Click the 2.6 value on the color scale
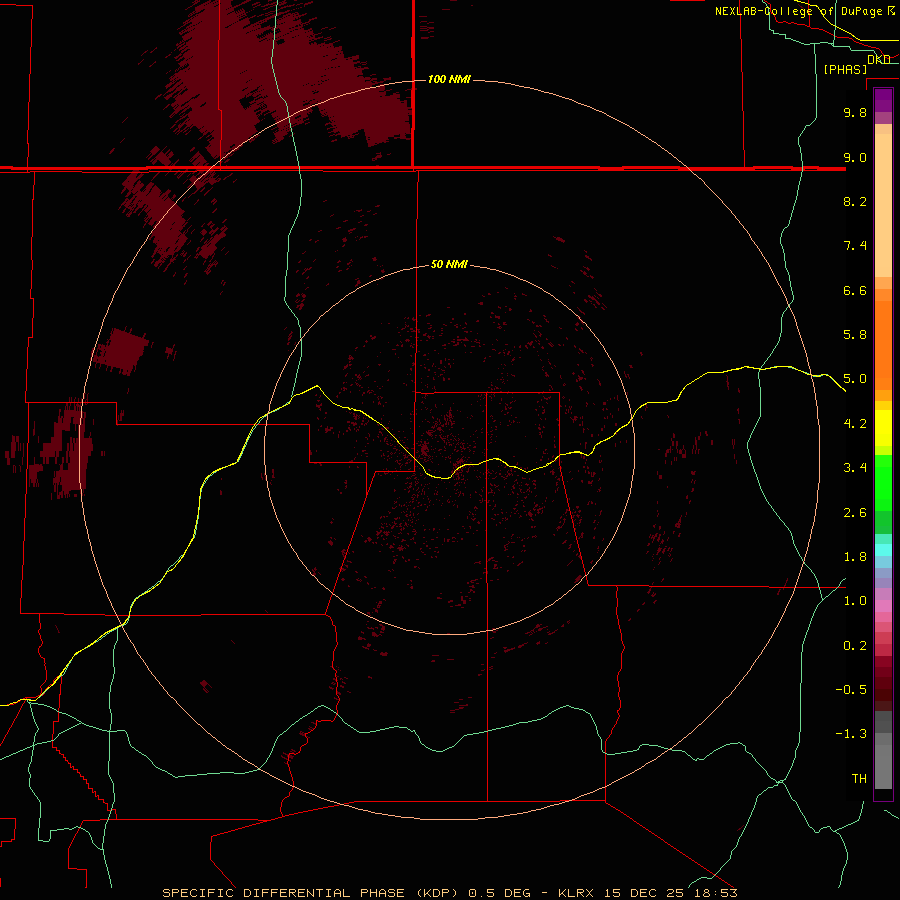Image resolution: width=900 pixels, height=900 pixels. (x=855, y=513)
